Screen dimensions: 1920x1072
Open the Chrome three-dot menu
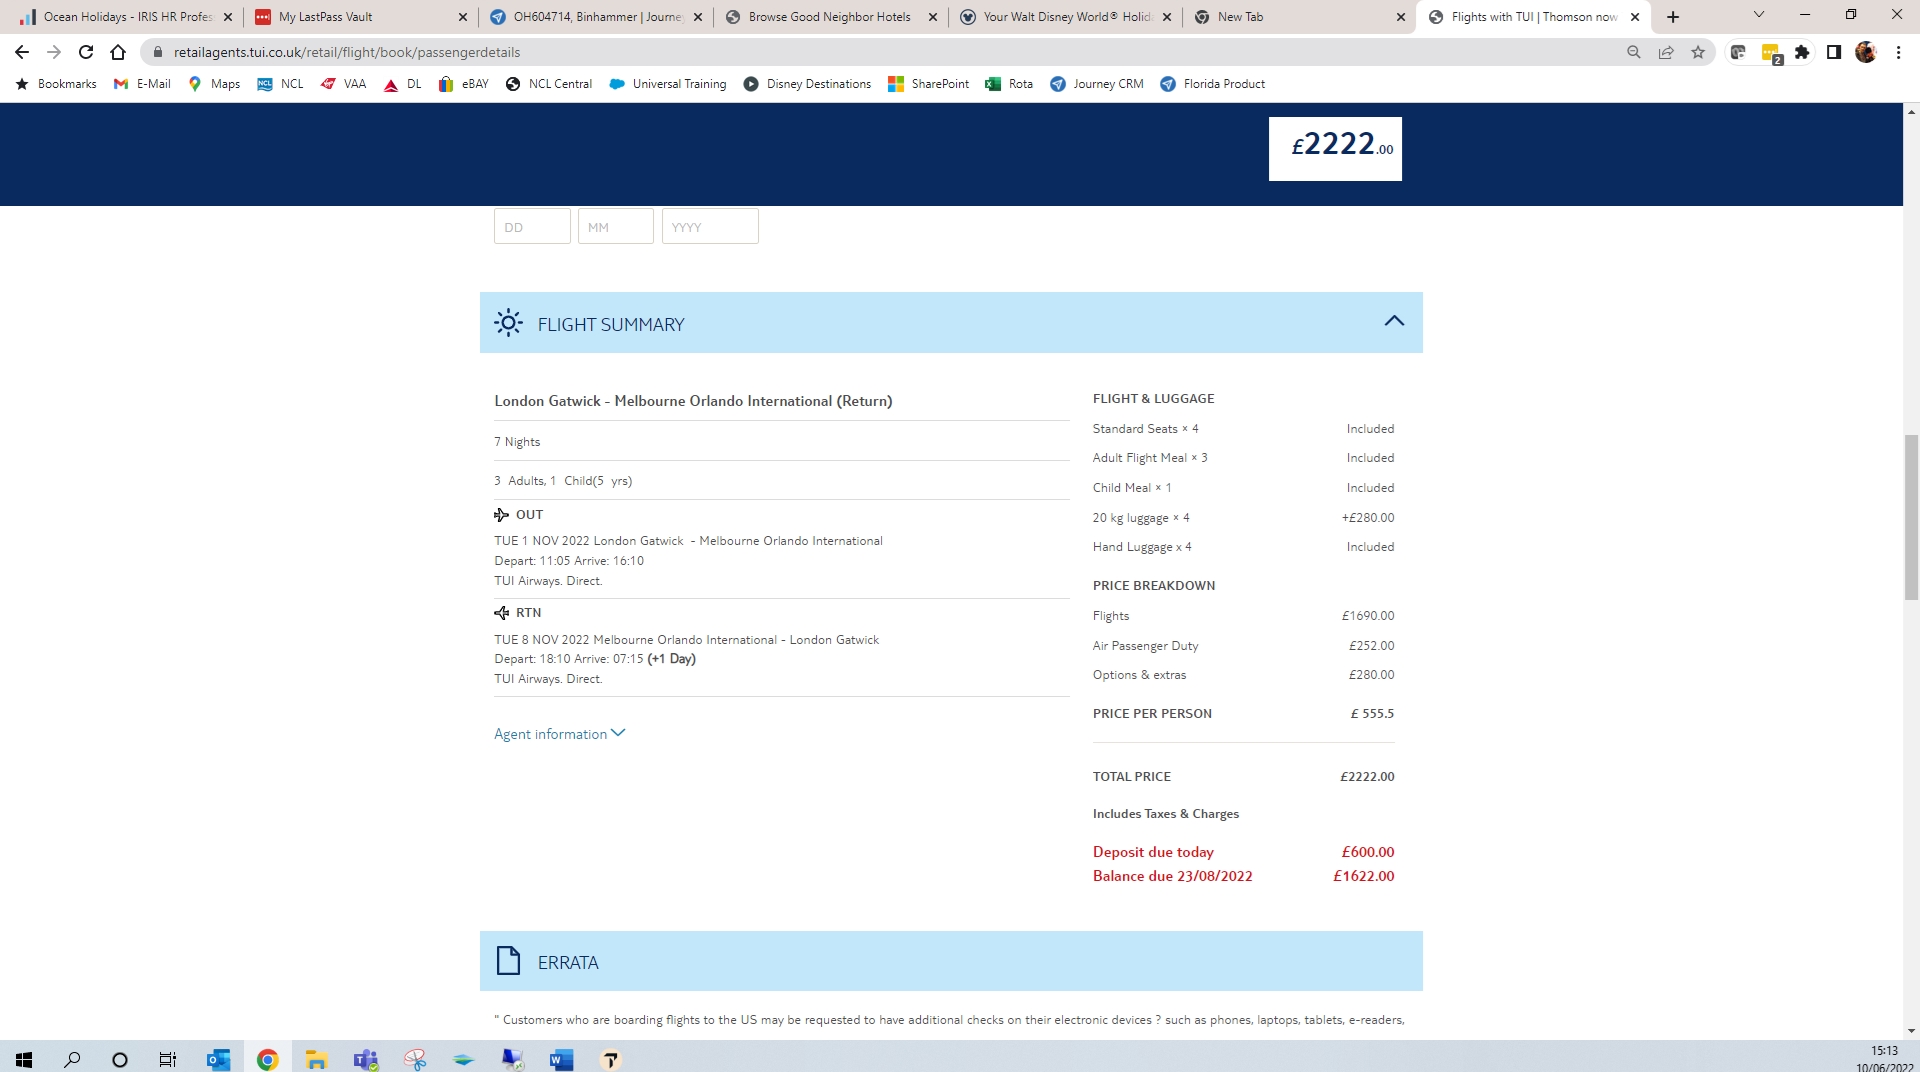(x=1898, y=52)
